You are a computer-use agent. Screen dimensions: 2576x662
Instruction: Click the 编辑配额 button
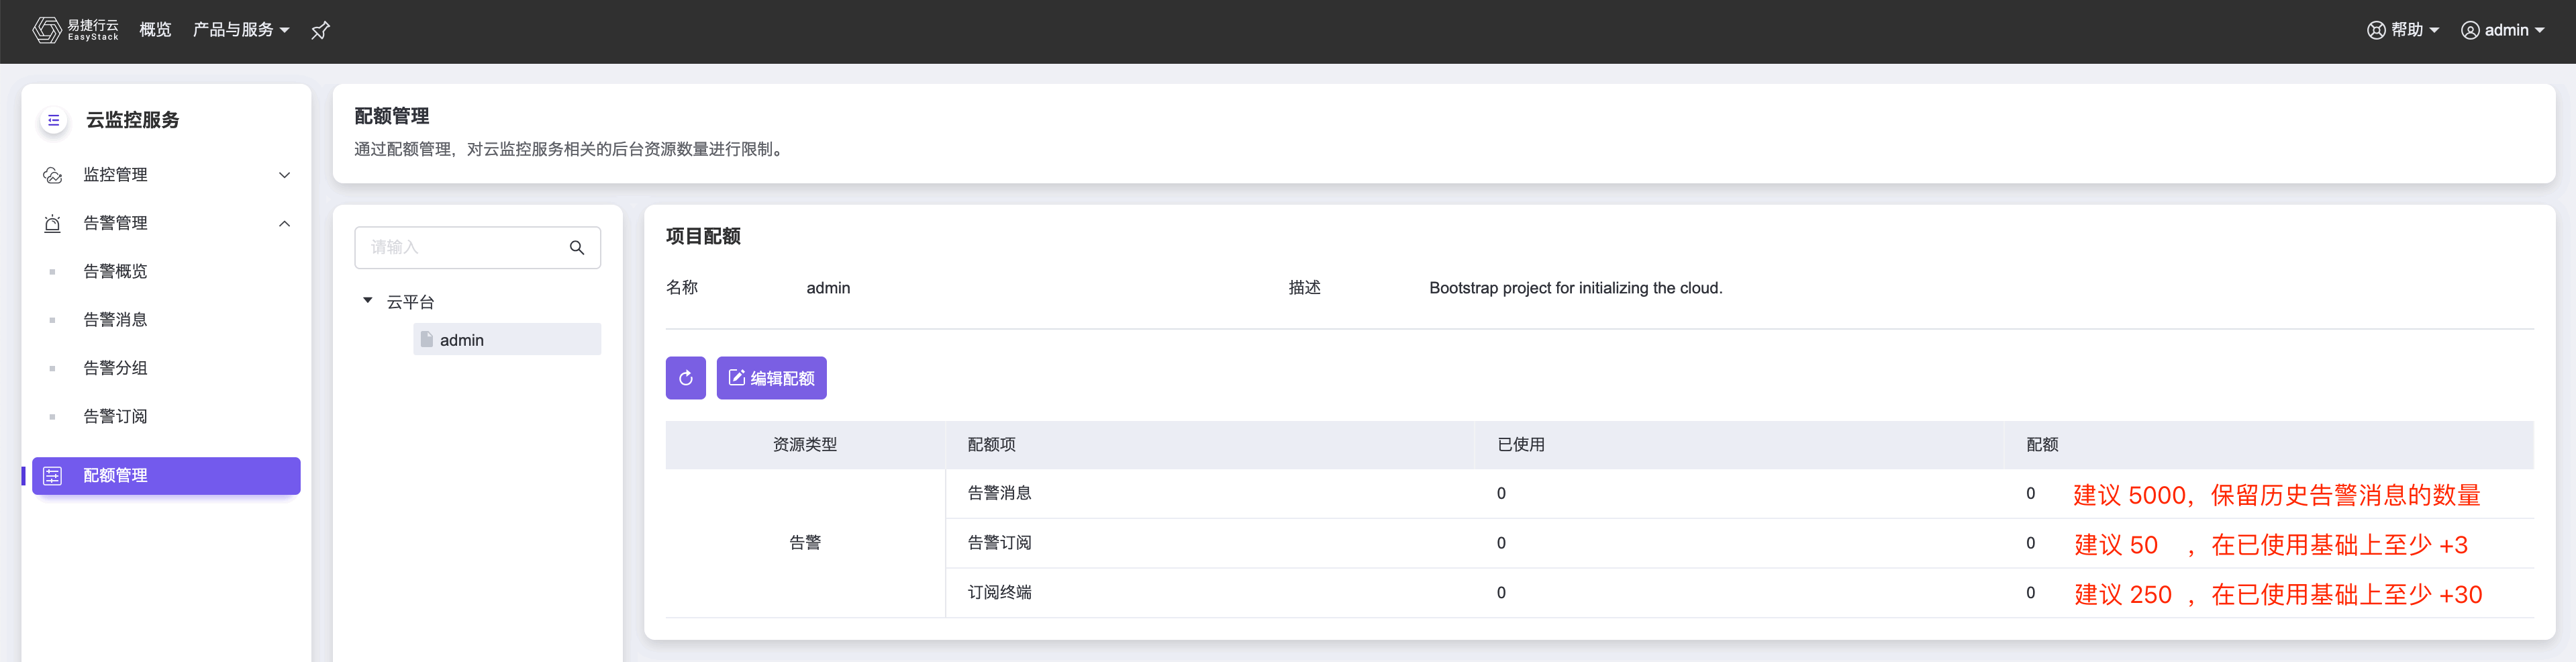(771, 378)
